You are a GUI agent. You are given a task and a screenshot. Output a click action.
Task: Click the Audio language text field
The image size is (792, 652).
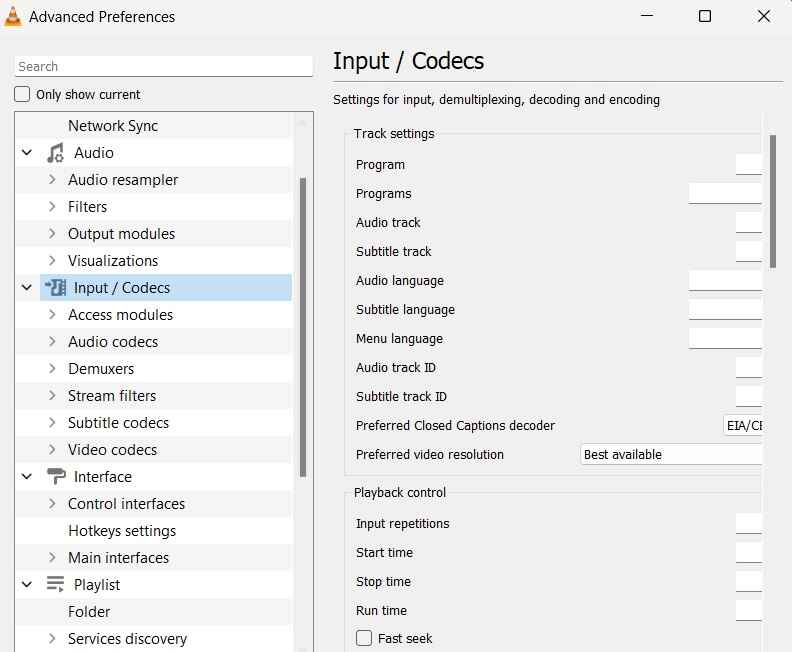tap(725, 280)
